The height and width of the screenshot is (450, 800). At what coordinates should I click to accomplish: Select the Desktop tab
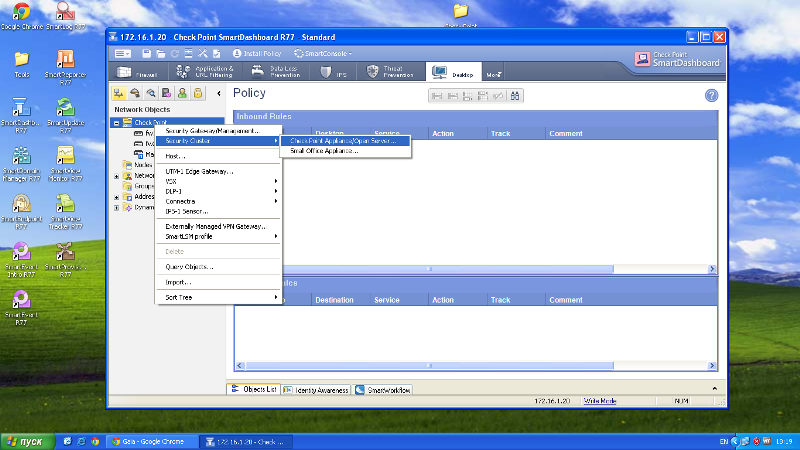(x=454, y=72)
